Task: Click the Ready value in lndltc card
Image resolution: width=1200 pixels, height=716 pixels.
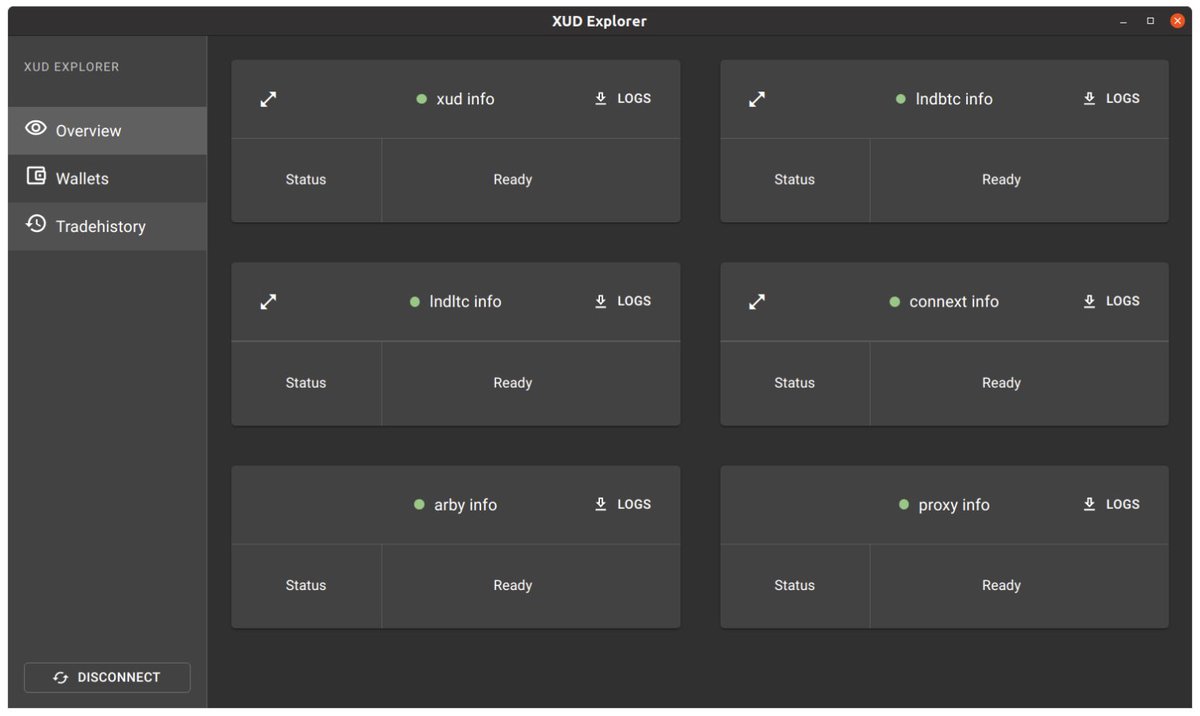Action: (512, 383)
